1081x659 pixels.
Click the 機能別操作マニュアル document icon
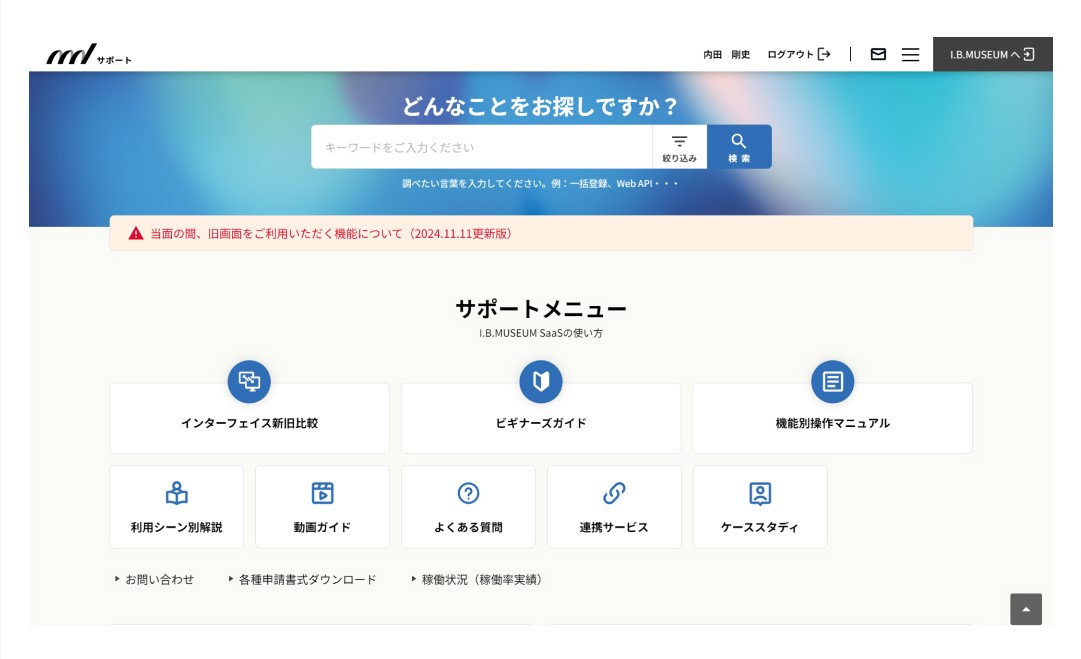coord(832,381)
